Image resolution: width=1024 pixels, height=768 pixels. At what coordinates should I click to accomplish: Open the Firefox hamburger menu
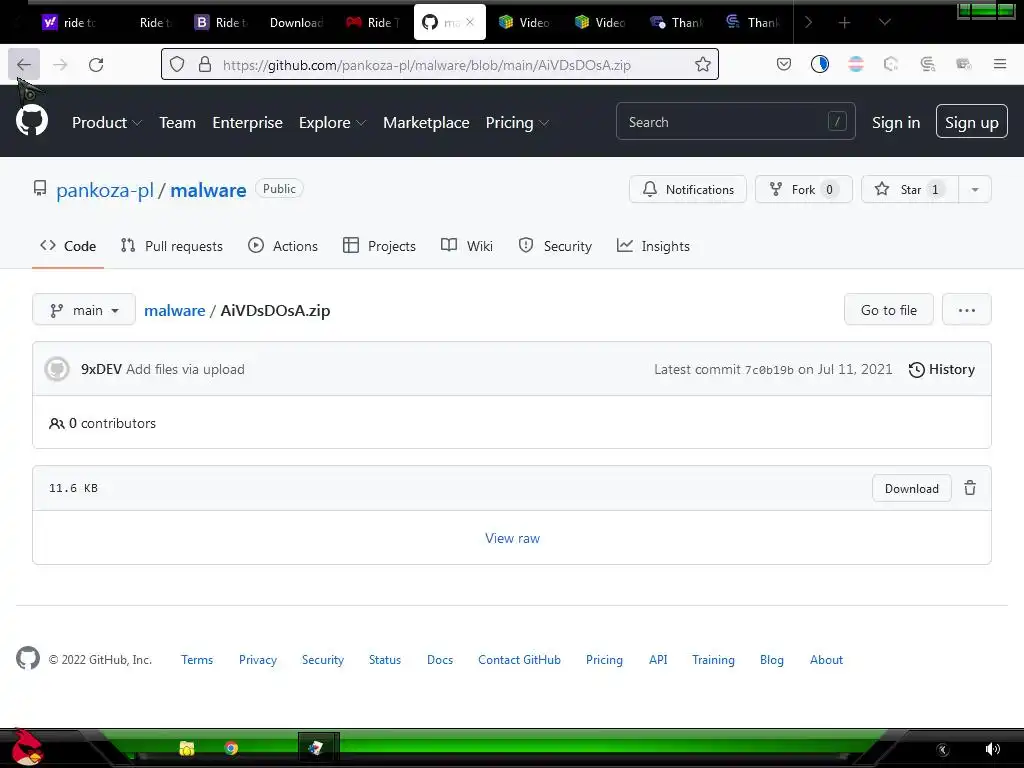coord(1000,64)
